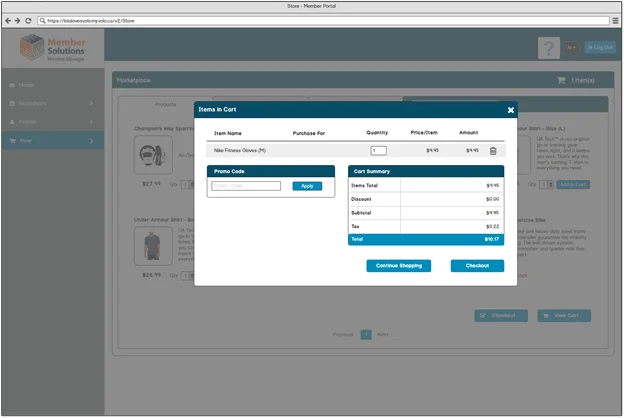Click the $27.99 product price
This screenshot has height=418, width=624.
(152, 184)
